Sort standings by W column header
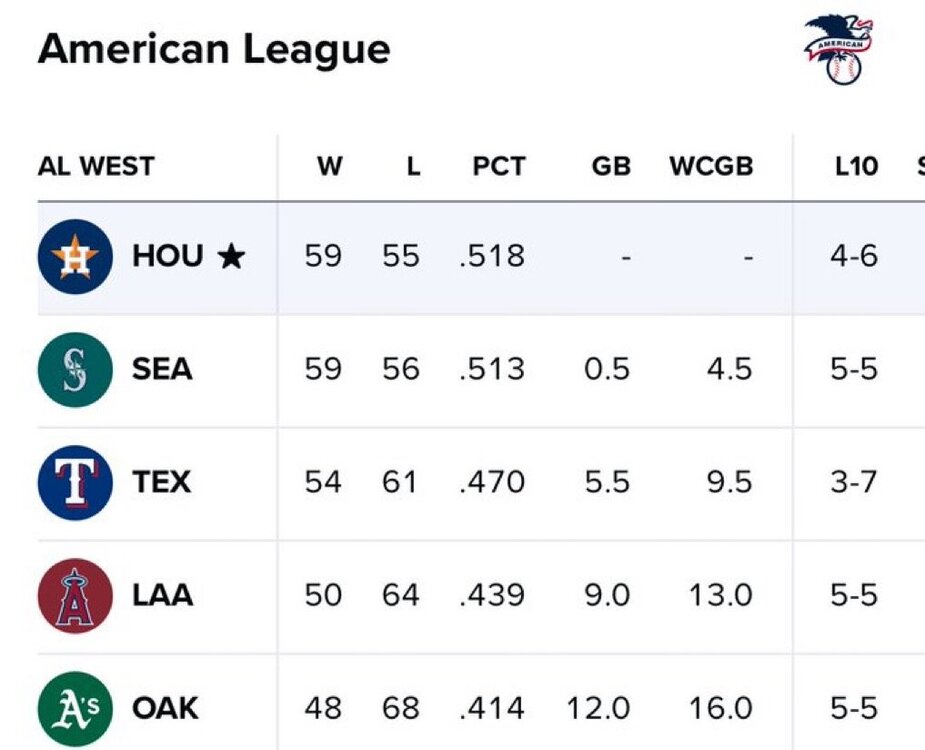This screenshot has width=925, height=750. [x=329, y=166]
